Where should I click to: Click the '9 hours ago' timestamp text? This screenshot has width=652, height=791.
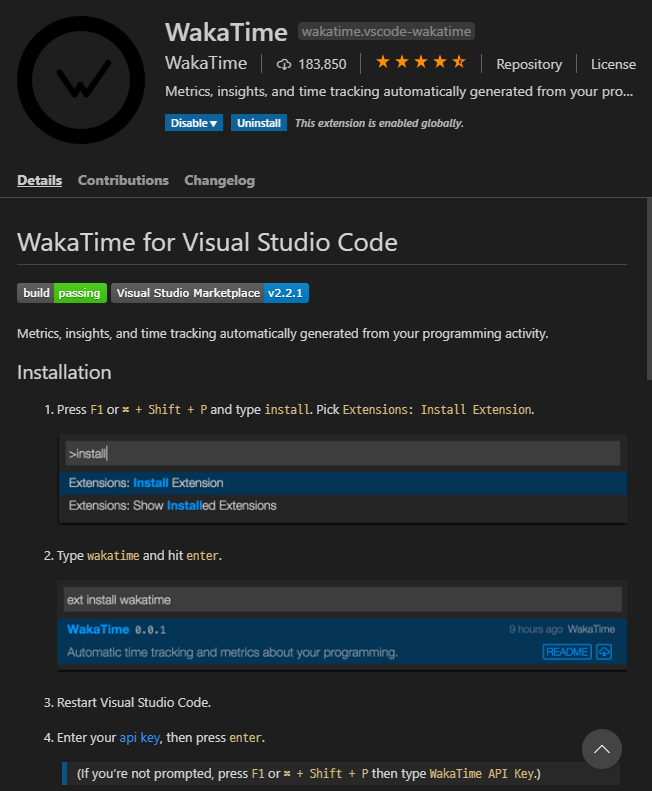point(536,629)
